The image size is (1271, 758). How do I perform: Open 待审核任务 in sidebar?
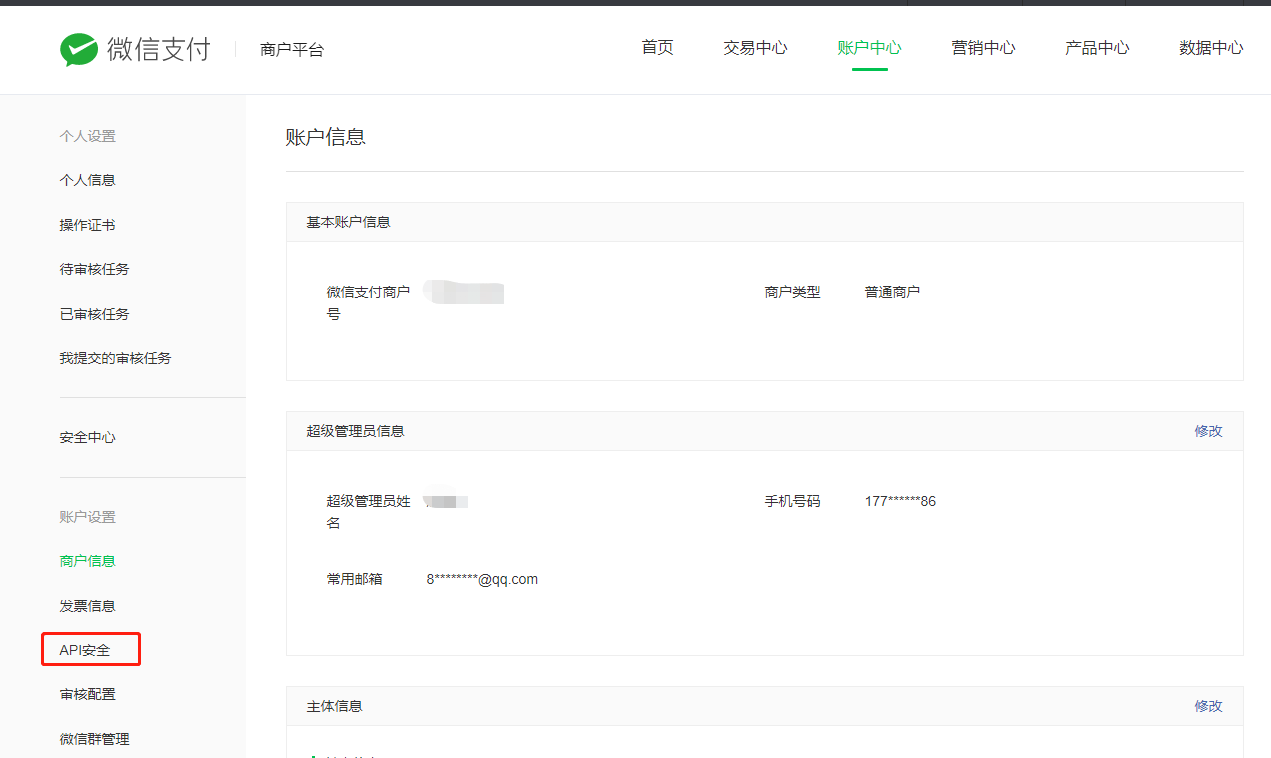coord(94,269)
